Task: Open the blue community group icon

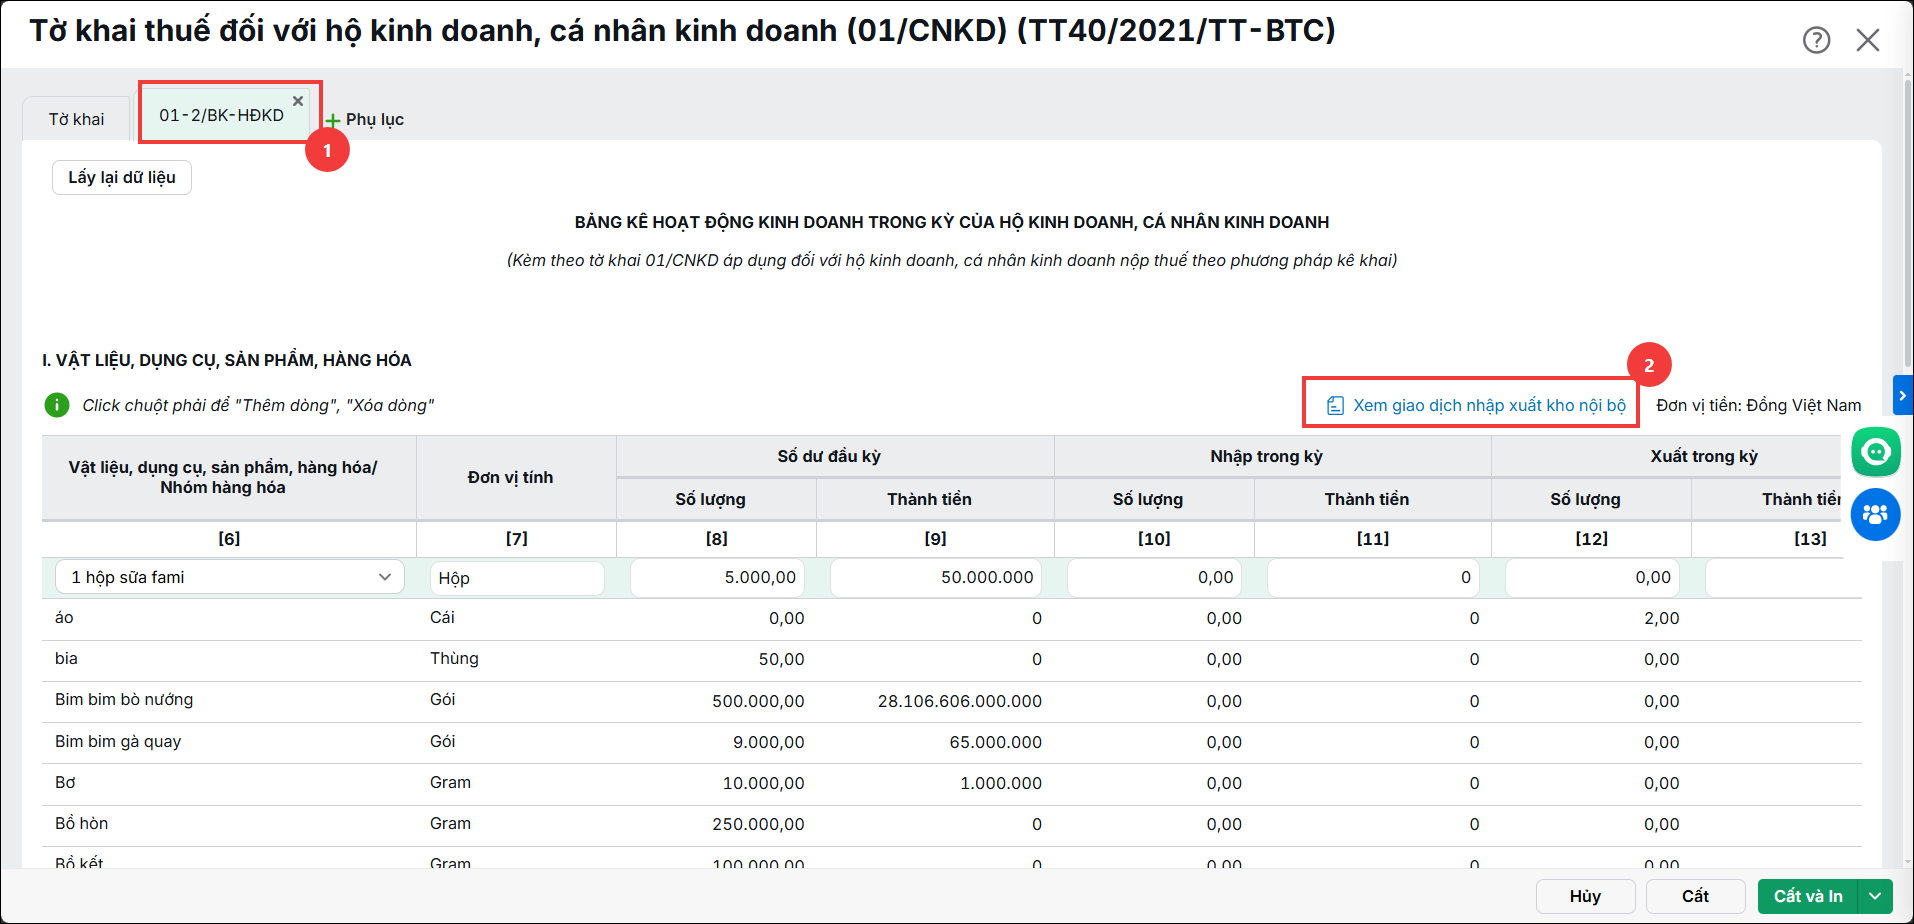Action: pos(1875,514)
